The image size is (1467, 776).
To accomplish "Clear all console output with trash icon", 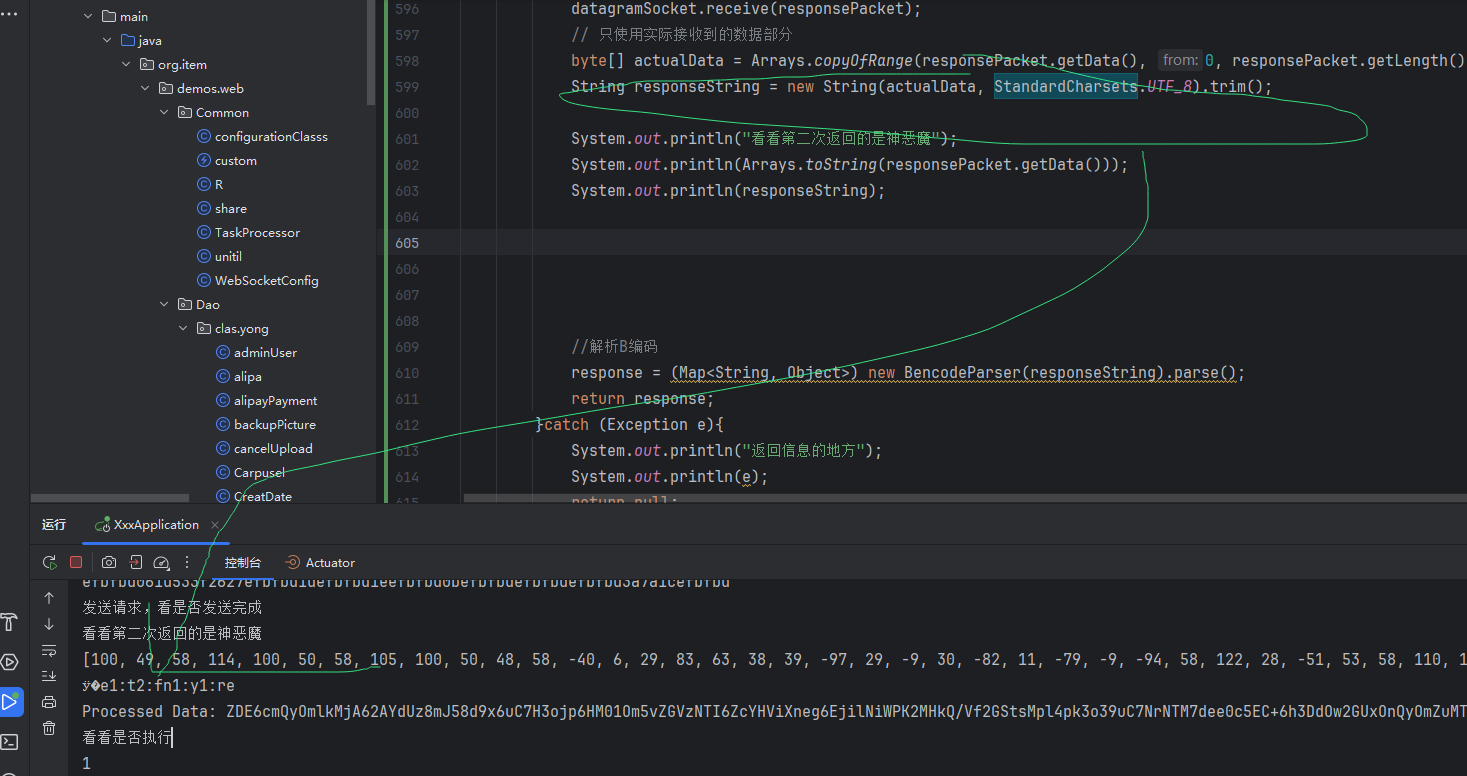I will 49,728.
